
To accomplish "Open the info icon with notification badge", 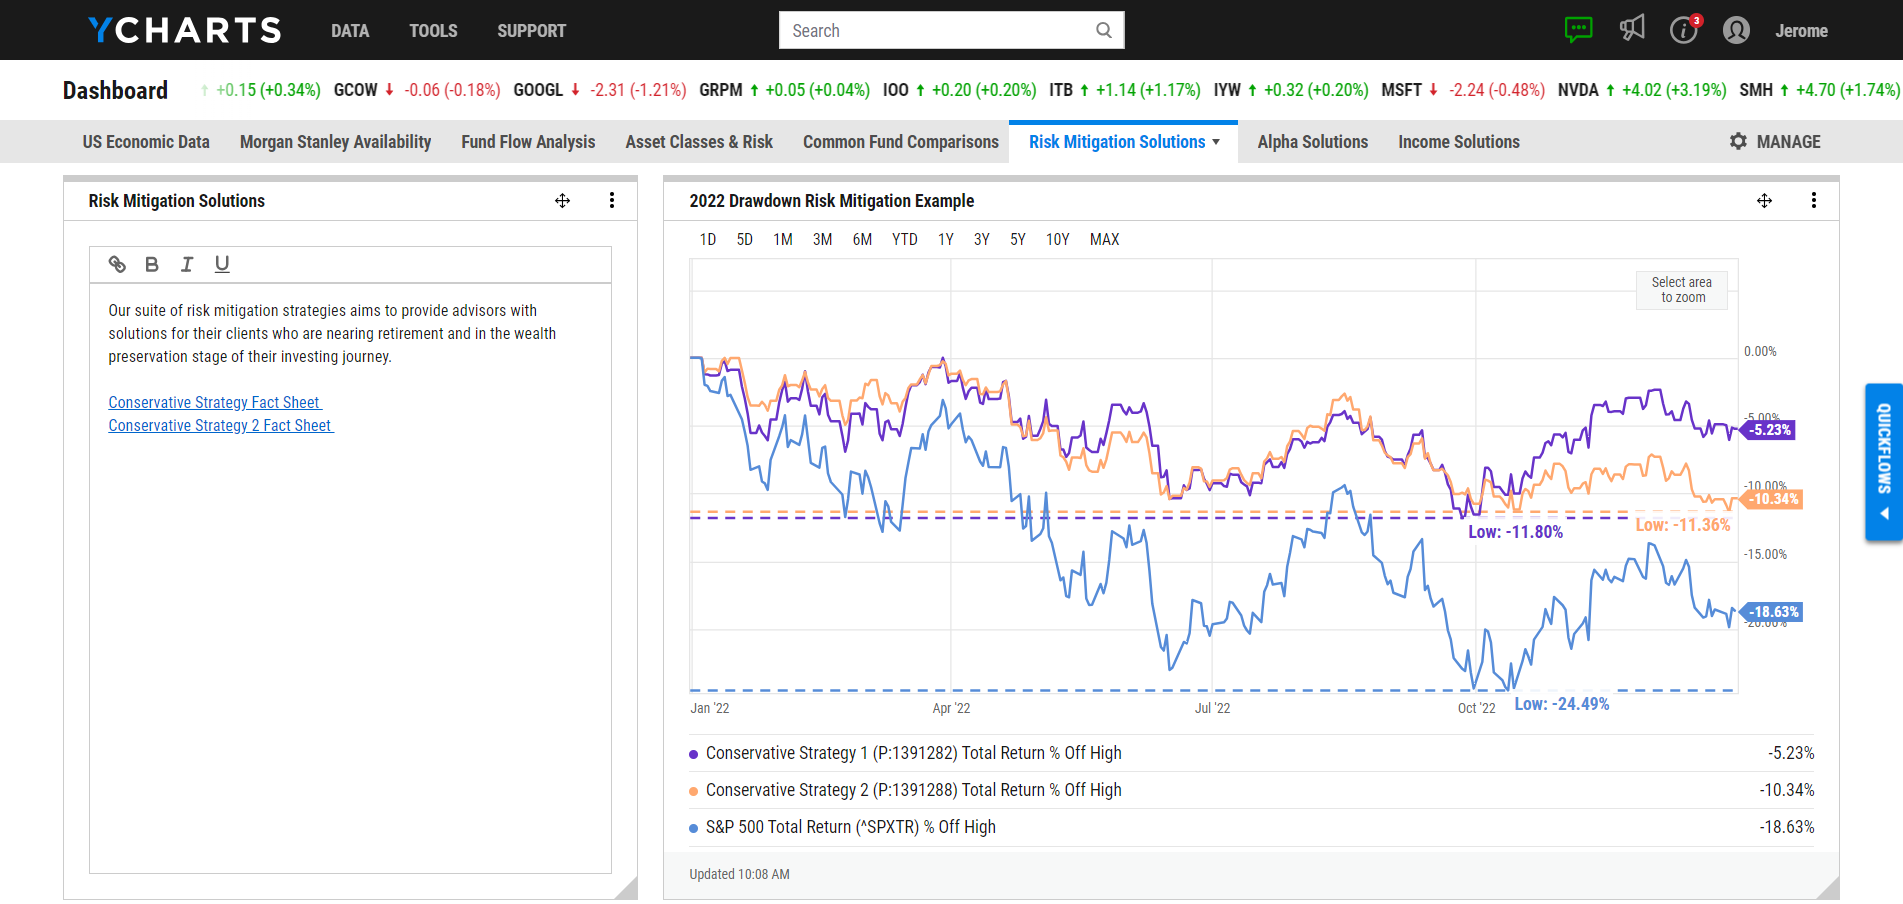I will (x=1684, y=31).
